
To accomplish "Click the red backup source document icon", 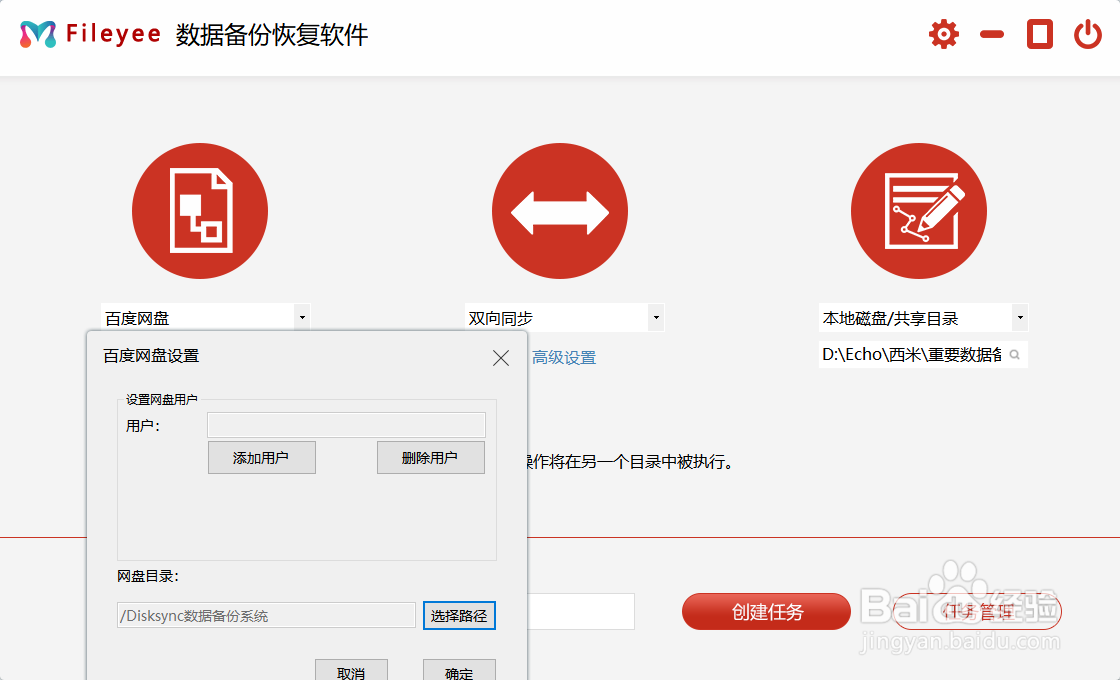I will coord(200,210).
